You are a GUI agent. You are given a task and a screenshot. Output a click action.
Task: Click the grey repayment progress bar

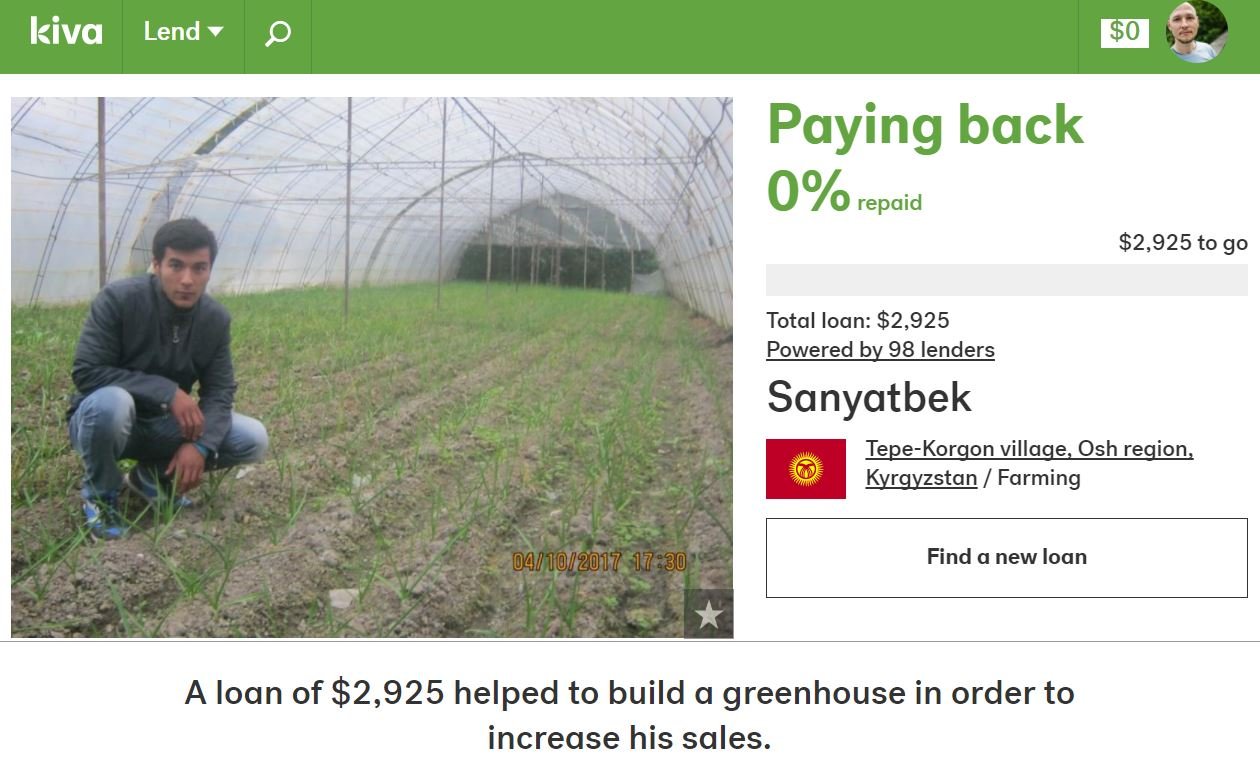pyautogui.click(x=1006, y=280)
